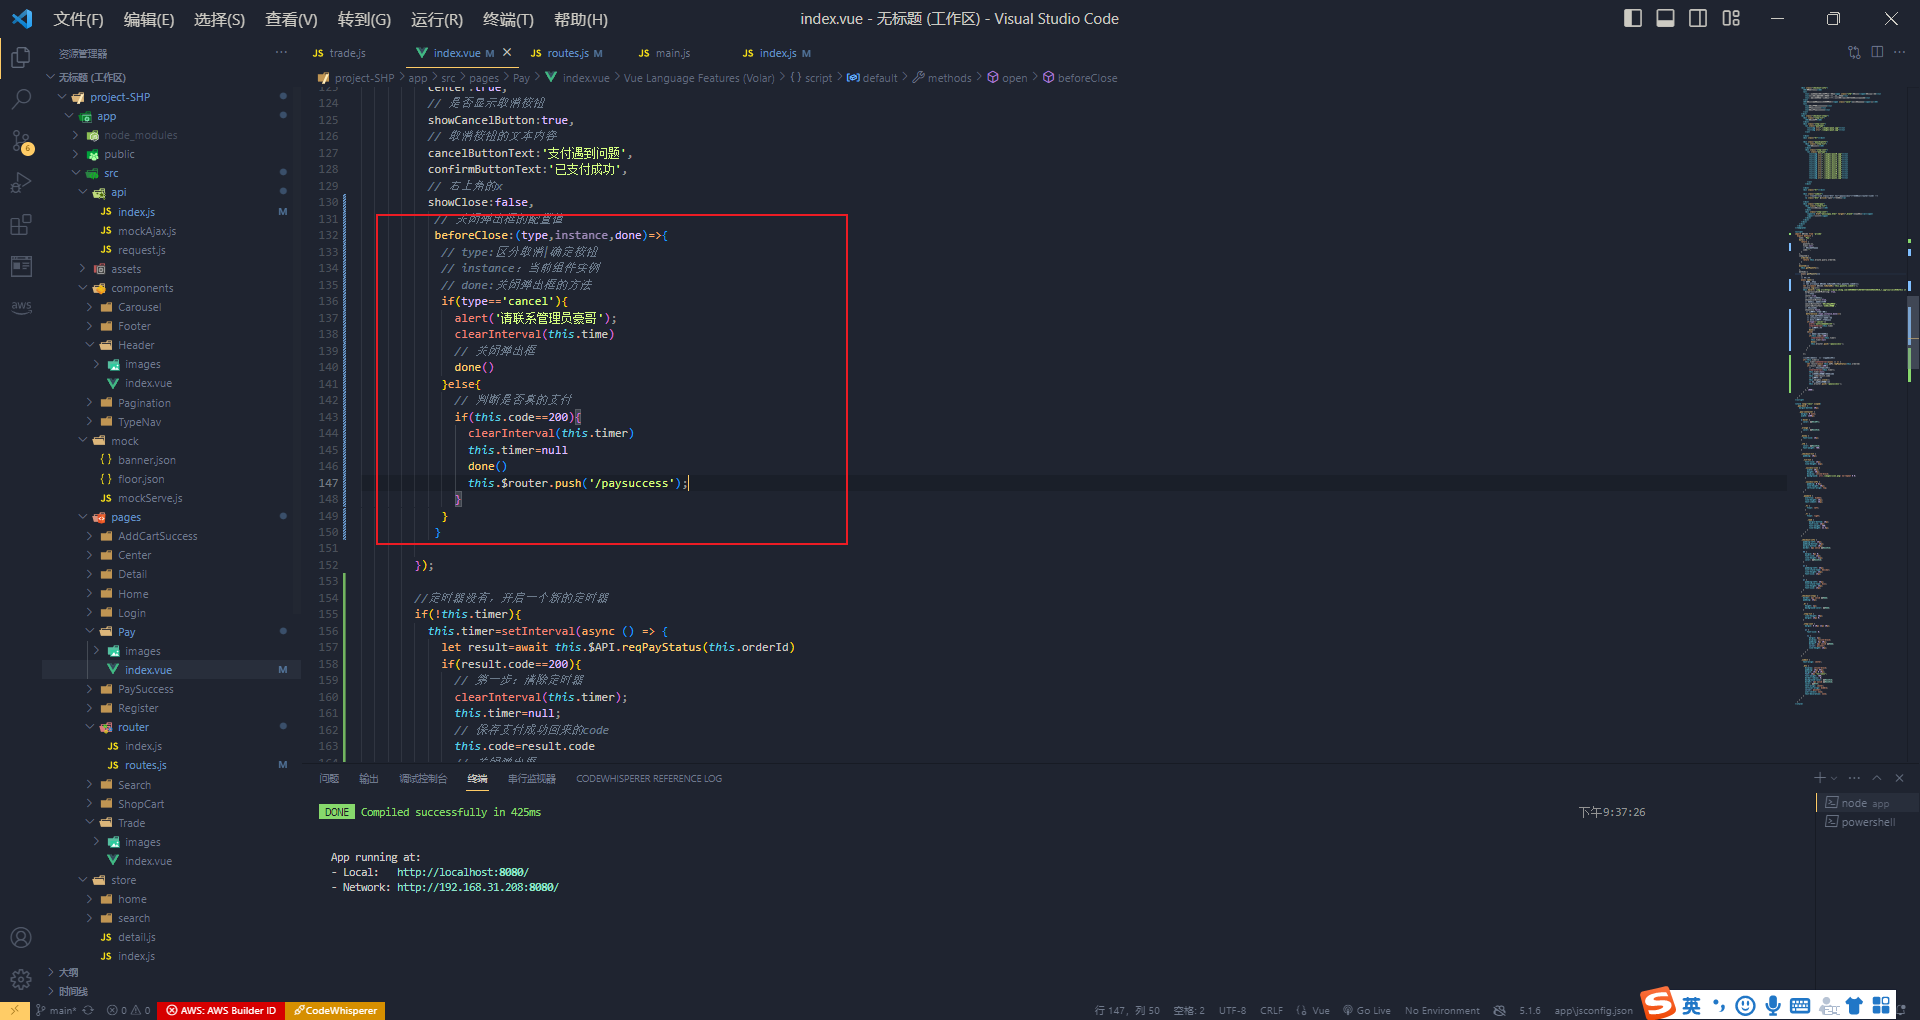Collapse the Header folder
The image size is (1920, 1020).
[90, 345]
